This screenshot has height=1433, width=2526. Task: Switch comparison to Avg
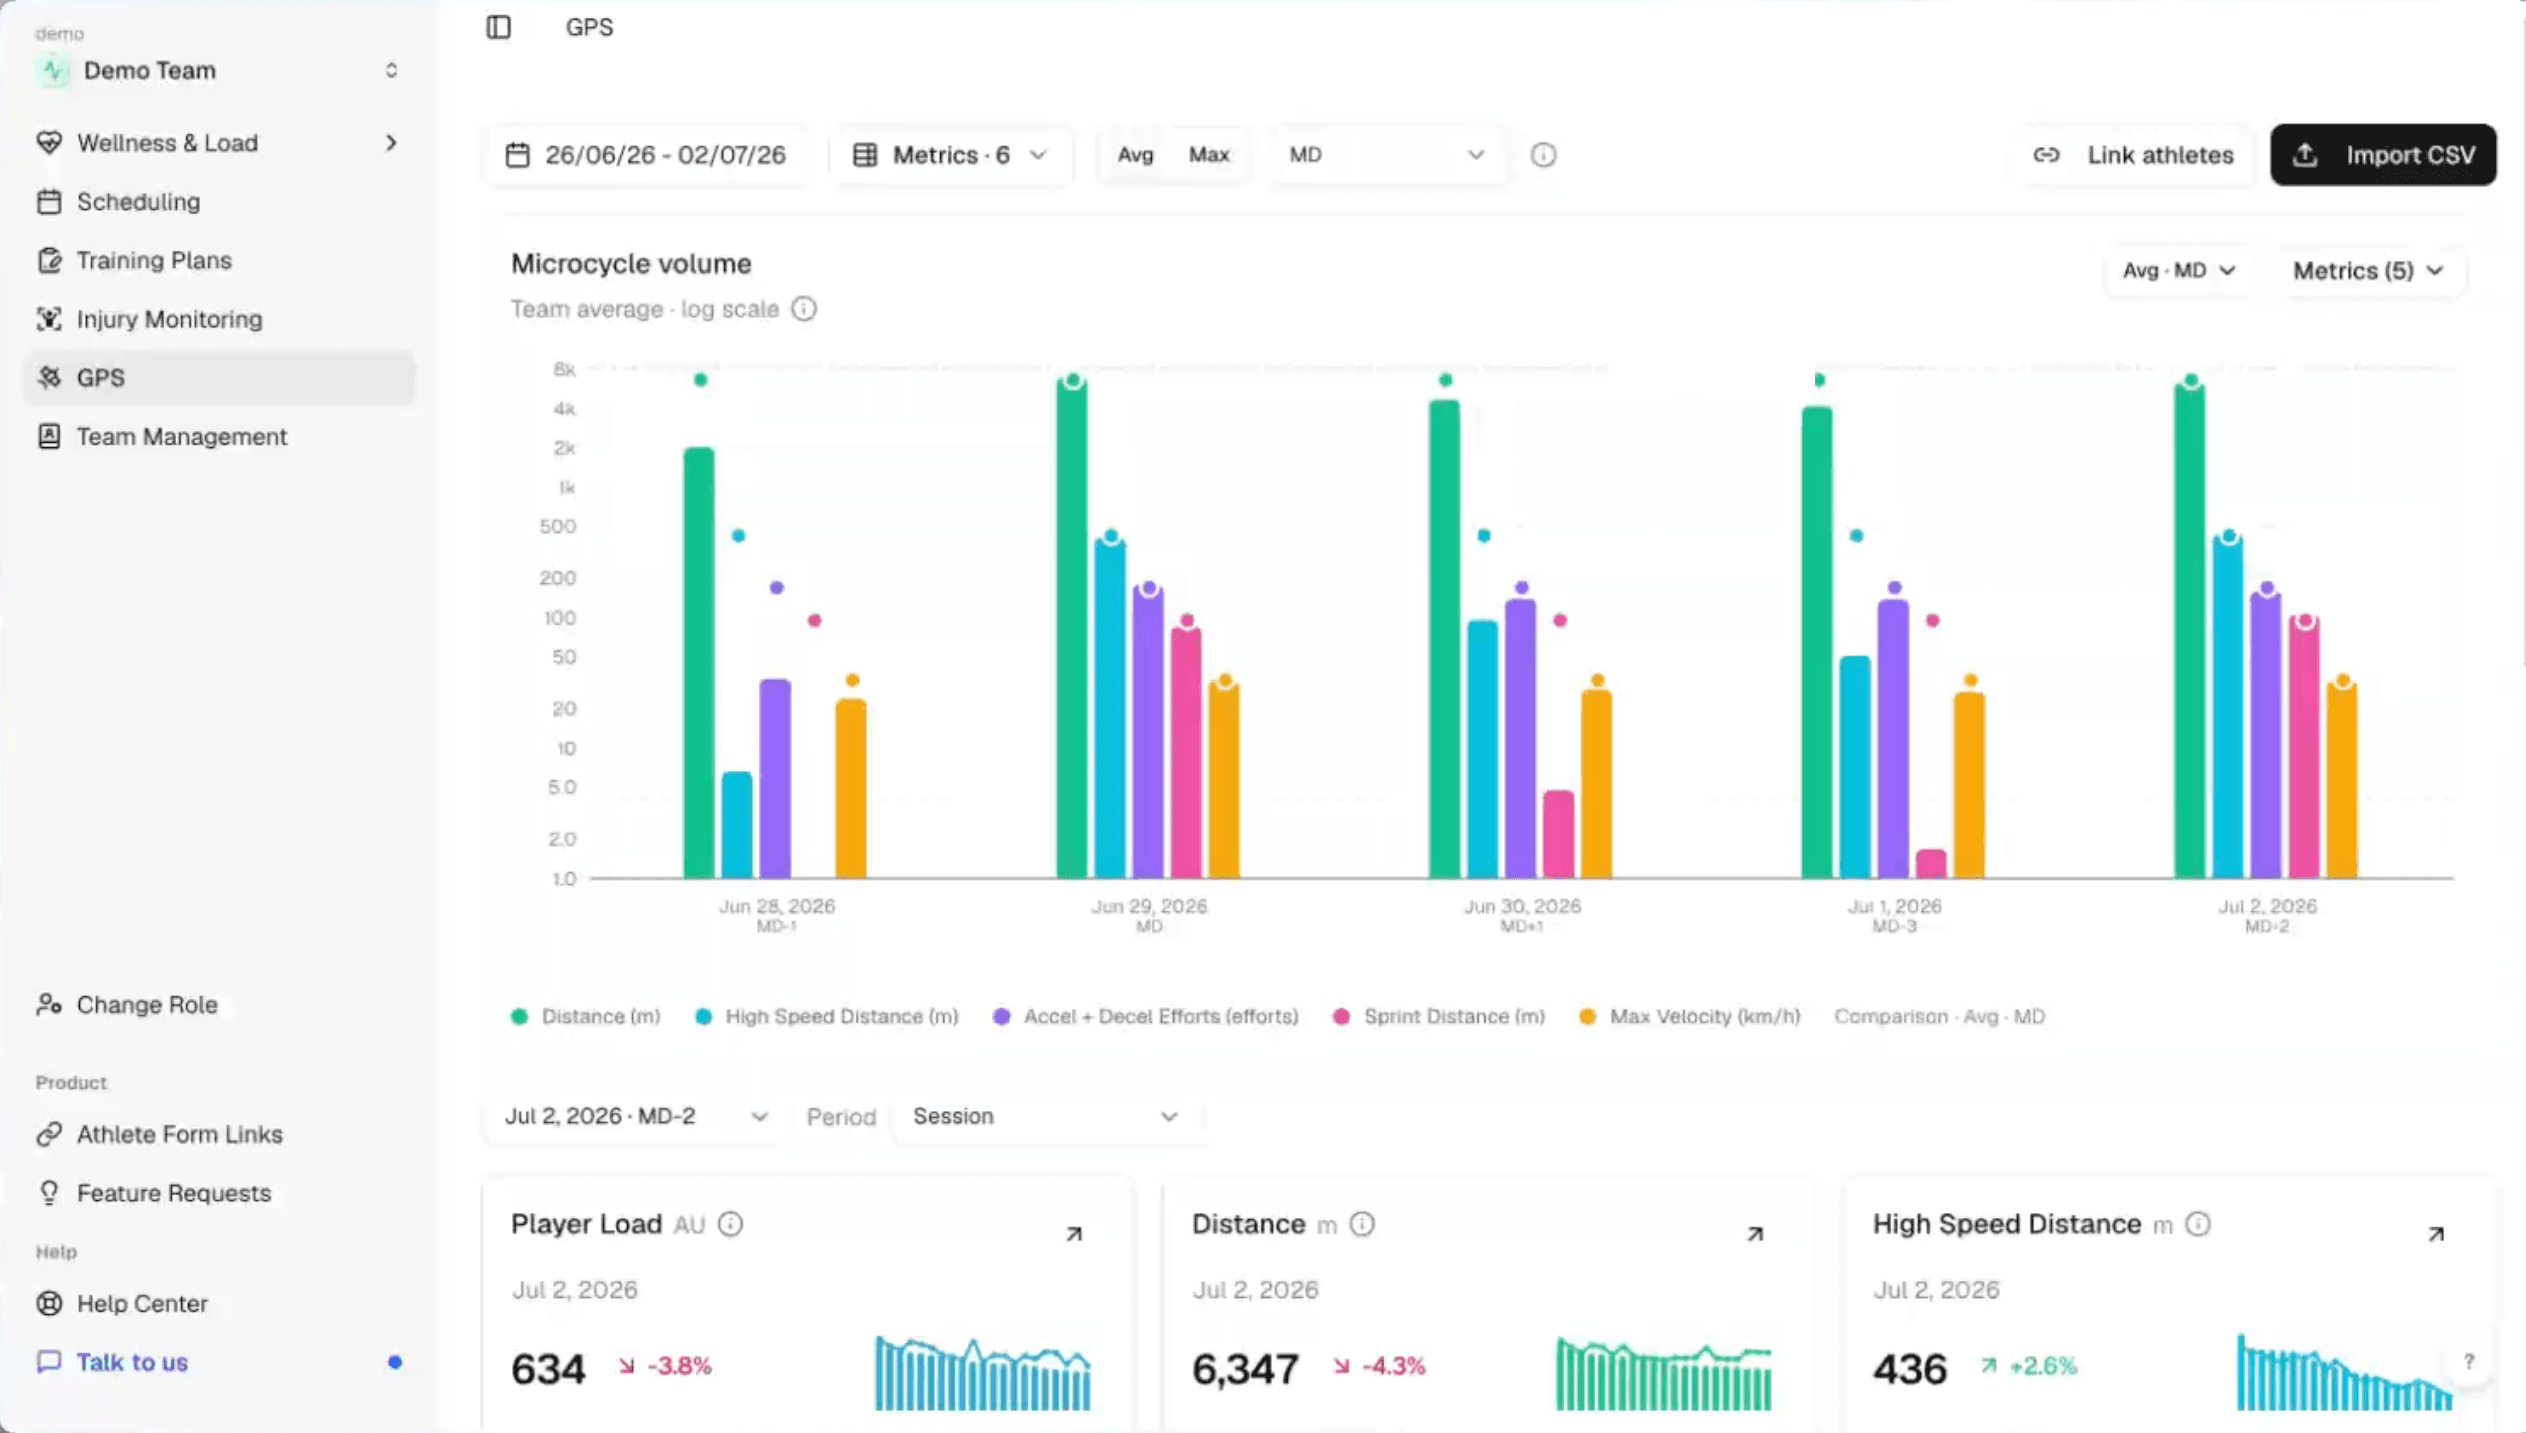click(1135, 155)
